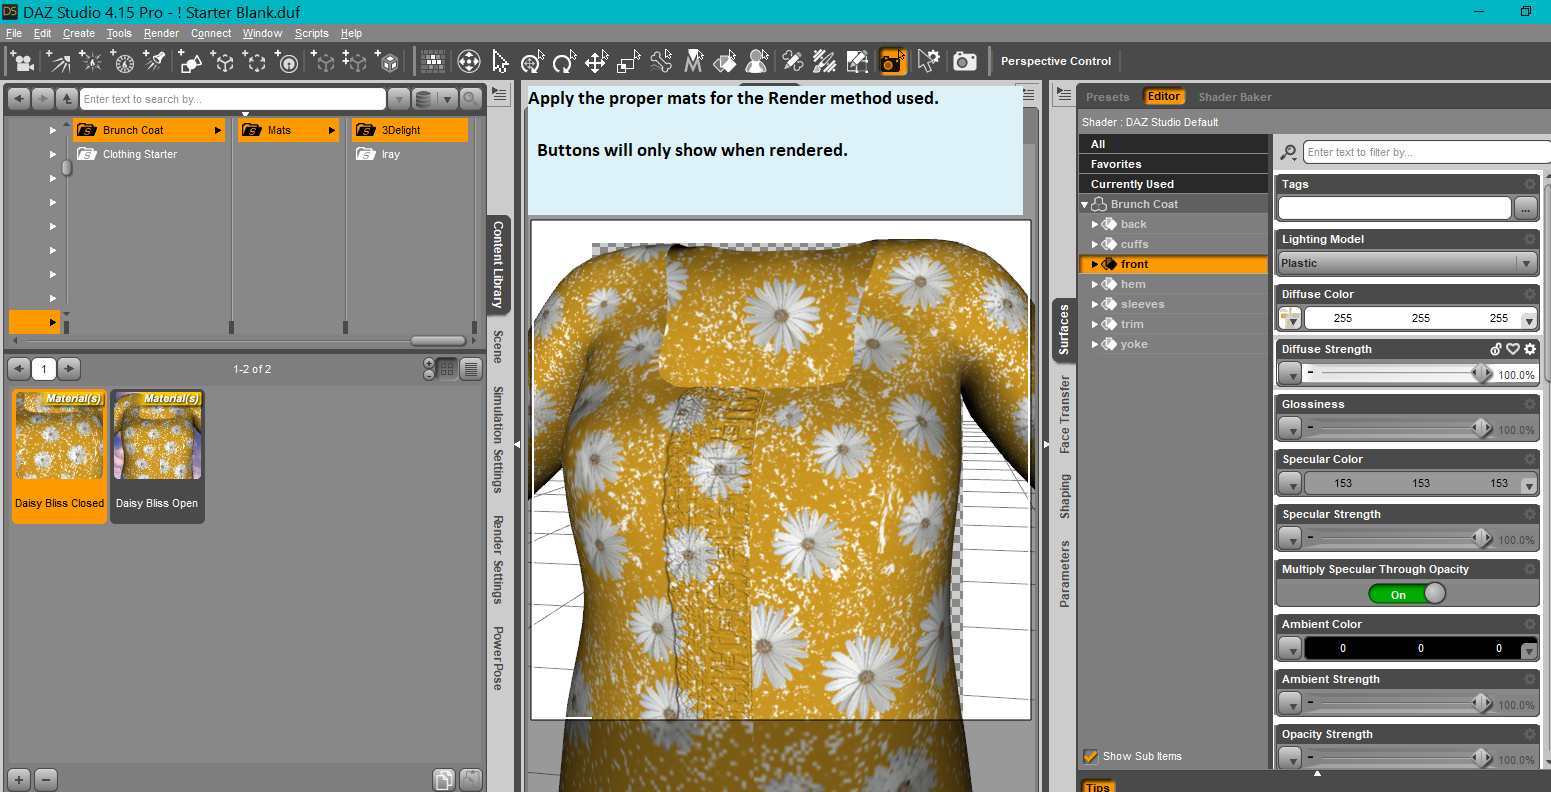Expand the front surface item
Screen dimensions: 1551x792
click(1095, 264)
